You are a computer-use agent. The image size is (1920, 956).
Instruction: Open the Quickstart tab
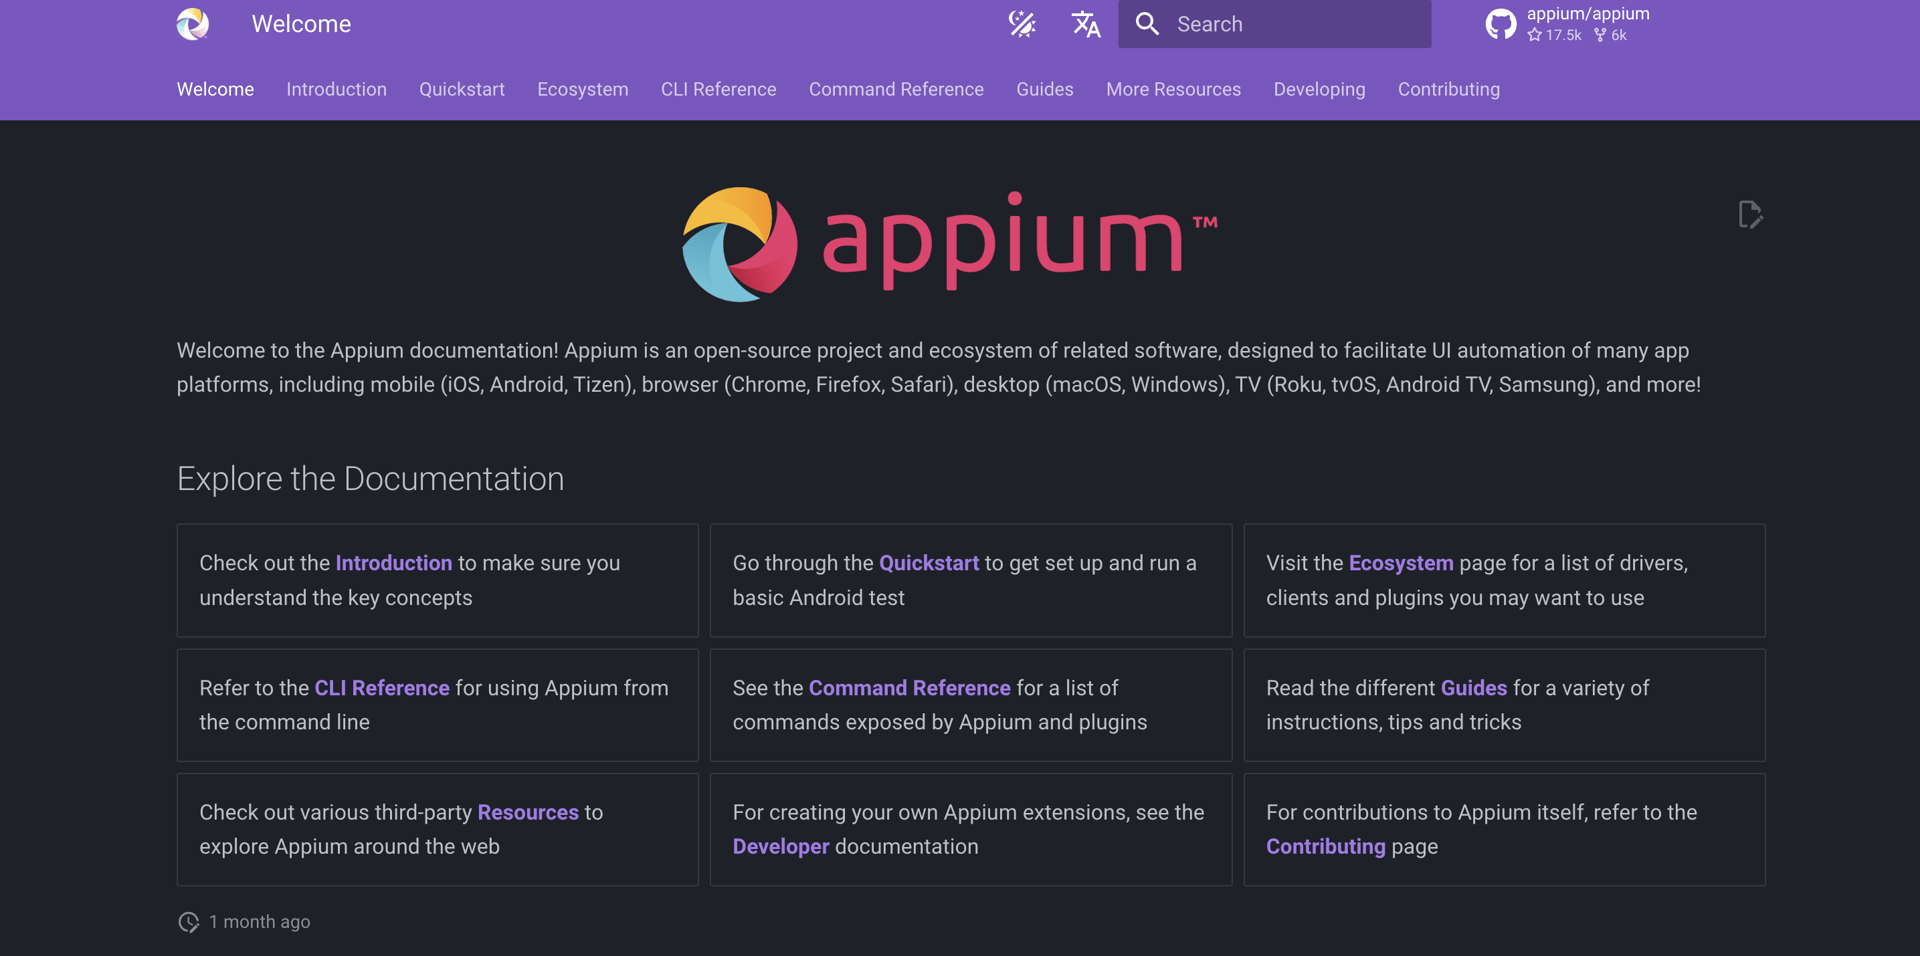461,90
